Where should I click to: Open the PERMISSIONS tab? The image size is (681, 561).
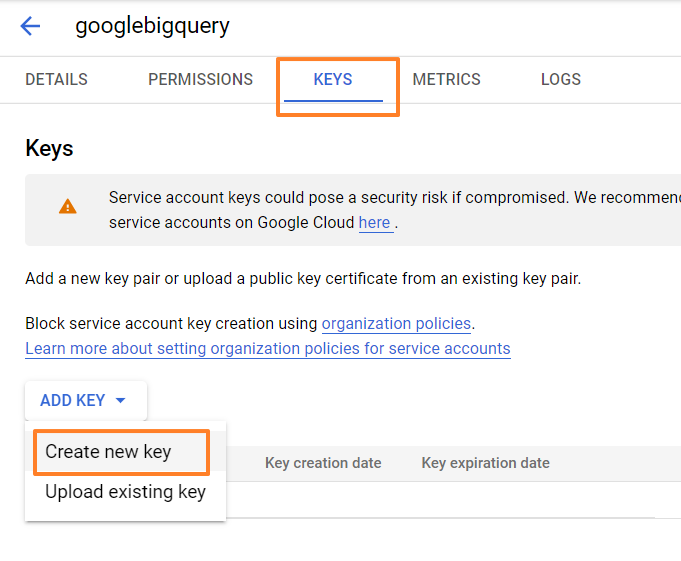tap(200, 80)
